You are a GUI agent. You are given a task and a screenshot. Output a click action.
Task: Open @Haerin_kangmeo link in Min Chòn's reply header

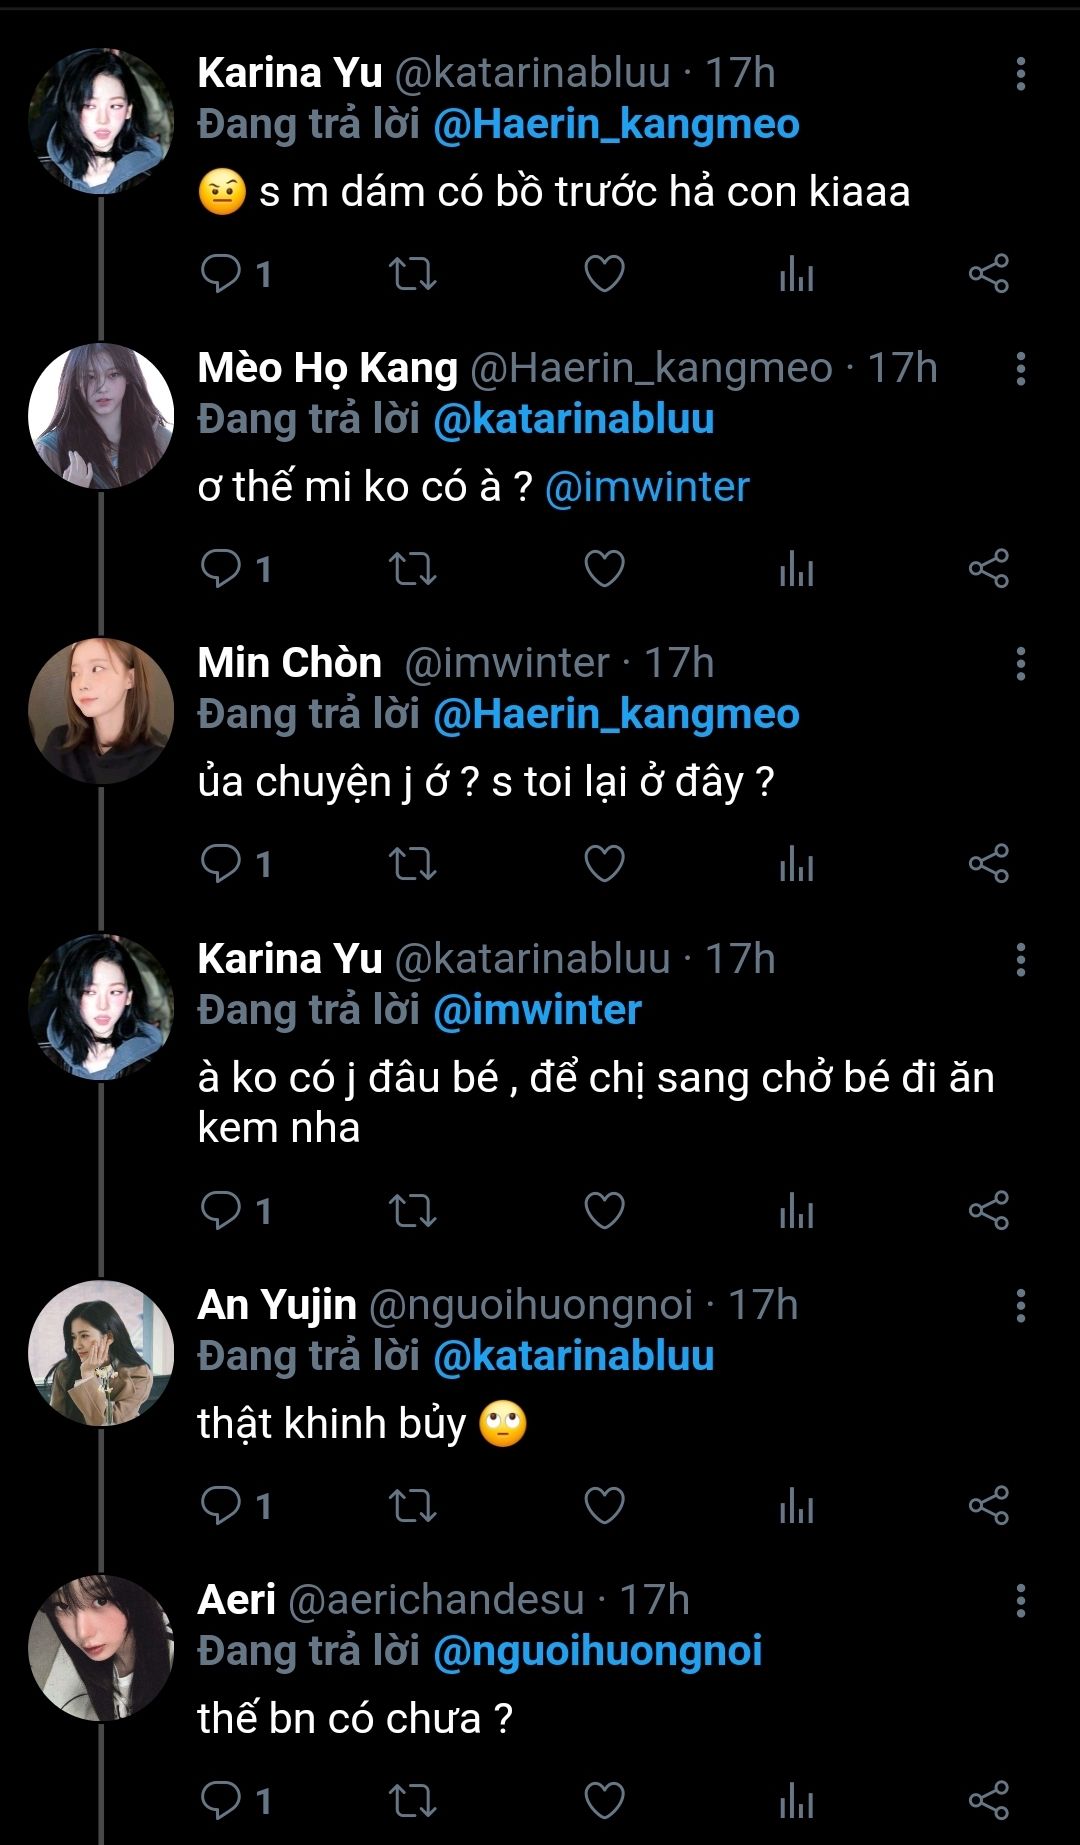(x=616, y=714)
